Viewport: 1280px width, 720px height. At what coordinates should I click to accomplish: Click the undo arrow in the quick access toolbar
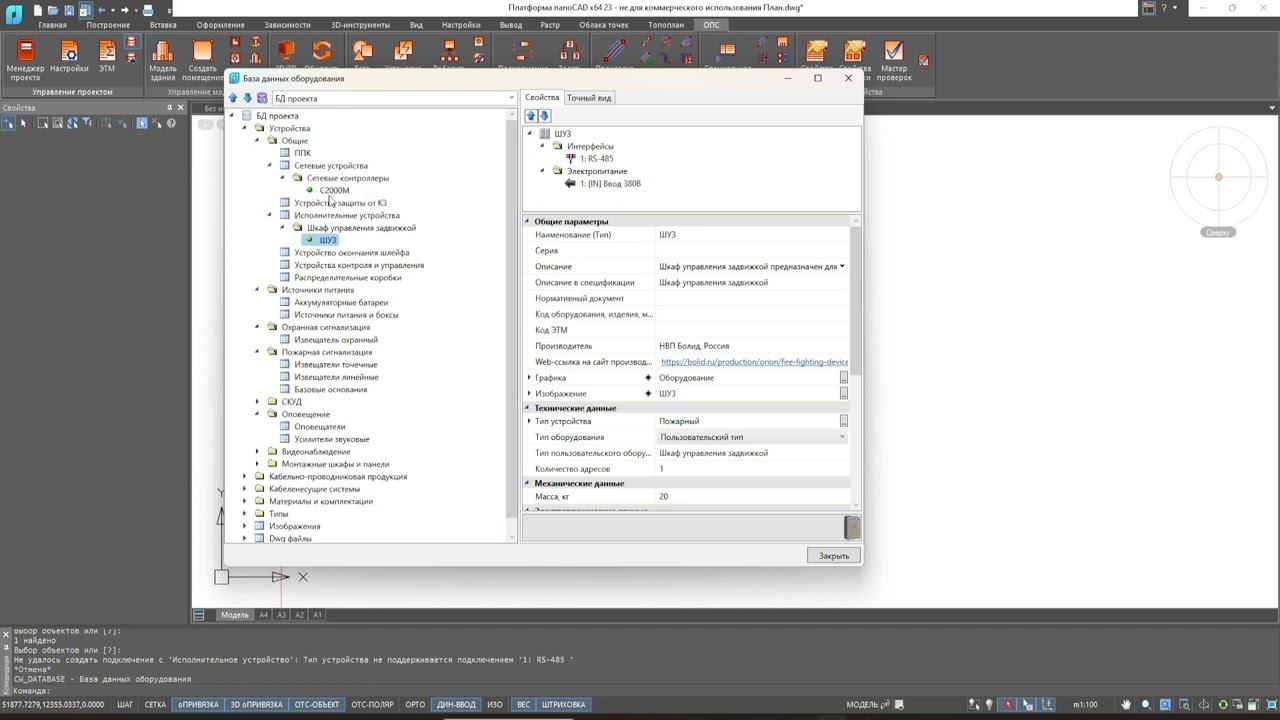[x=101, y=9]
